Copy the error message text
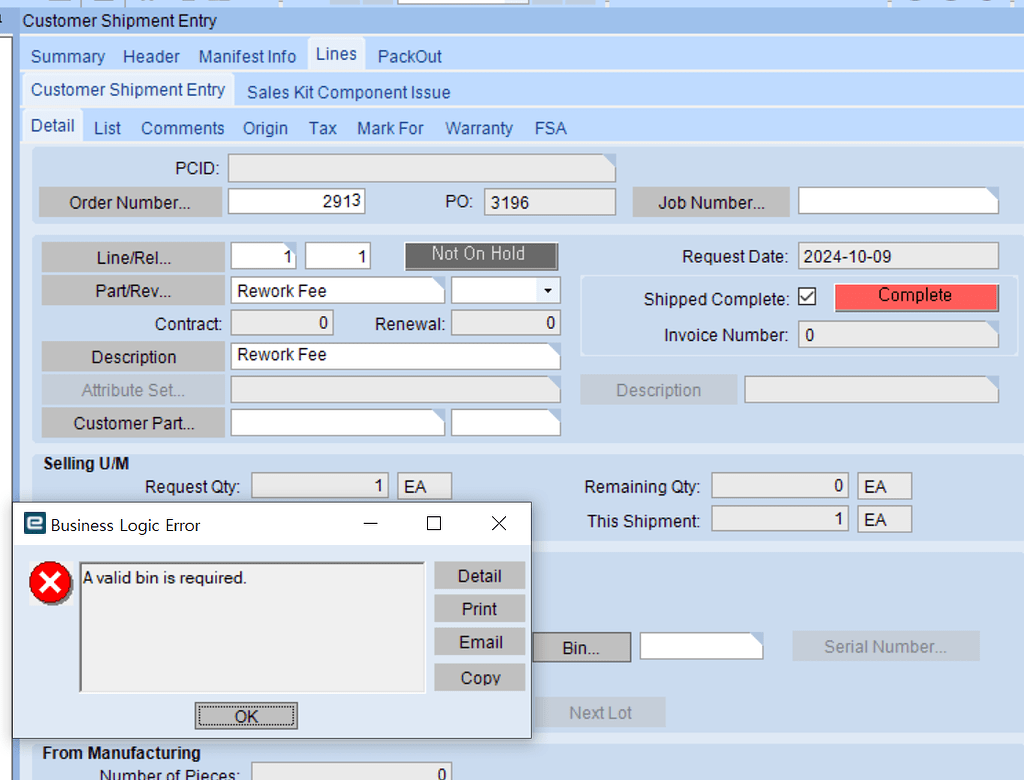 (x=479, y=677)
